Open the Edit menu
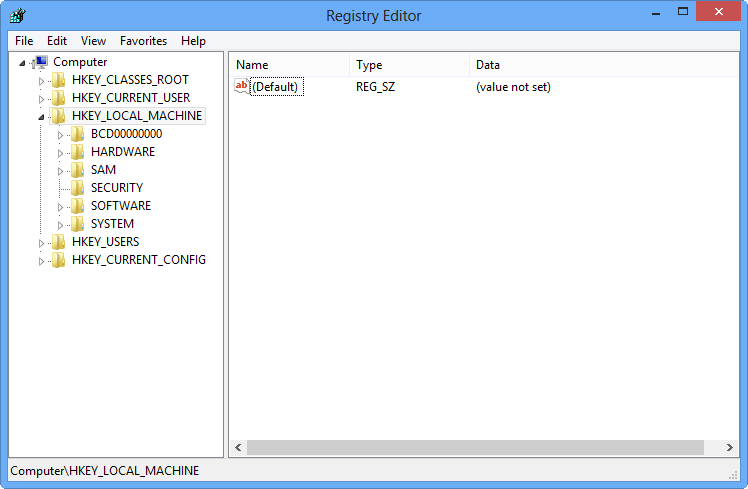 click(57, 41)
